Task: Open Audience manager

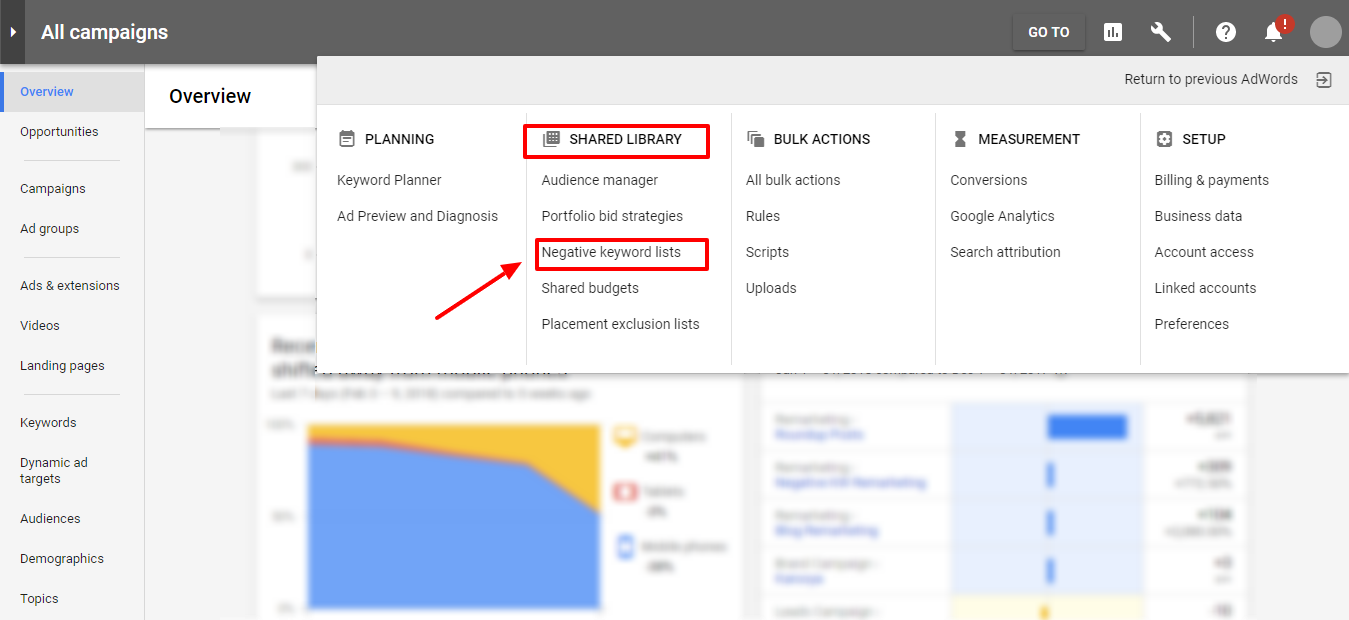Action: (x=600, y=180)
